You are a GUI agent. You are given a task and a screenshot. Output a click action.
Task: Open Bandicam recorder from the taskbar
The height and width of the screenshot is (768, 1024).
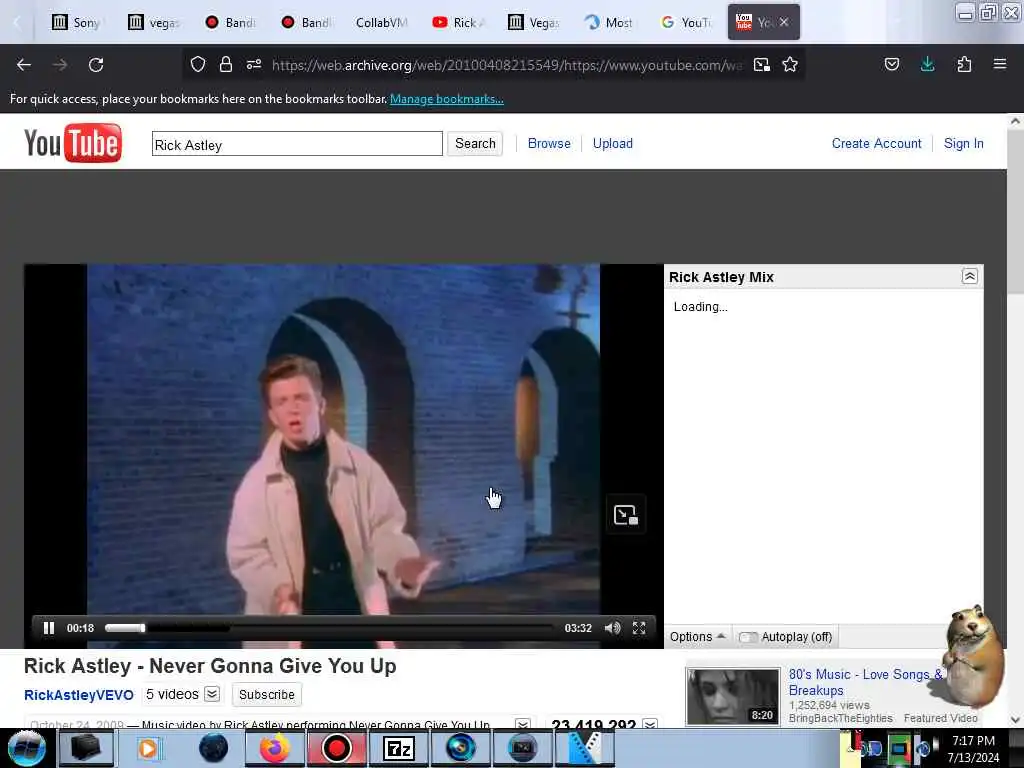point(336,748)
